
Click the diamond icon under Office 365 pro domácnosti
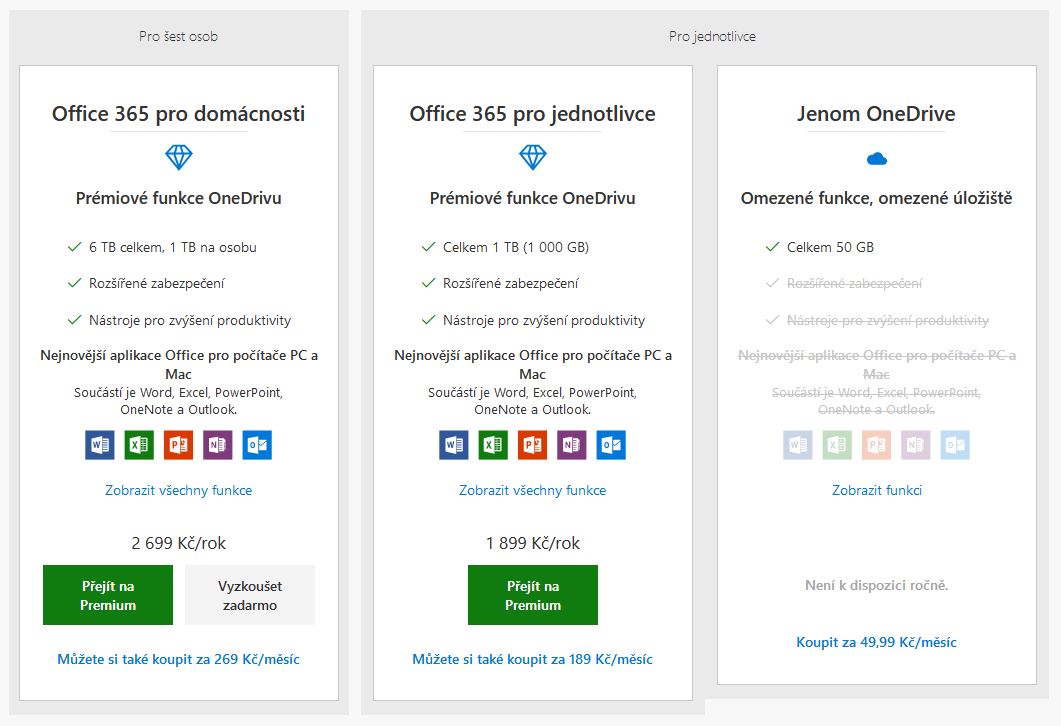[179, 157]
